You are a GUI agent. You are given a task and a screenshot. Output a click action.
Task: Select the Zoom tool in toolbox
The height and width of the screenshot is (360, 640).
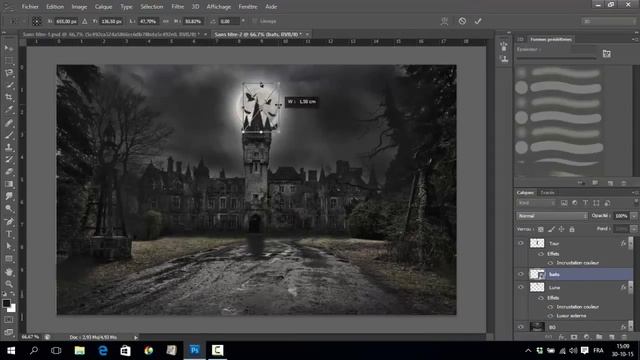click(9, 284)
